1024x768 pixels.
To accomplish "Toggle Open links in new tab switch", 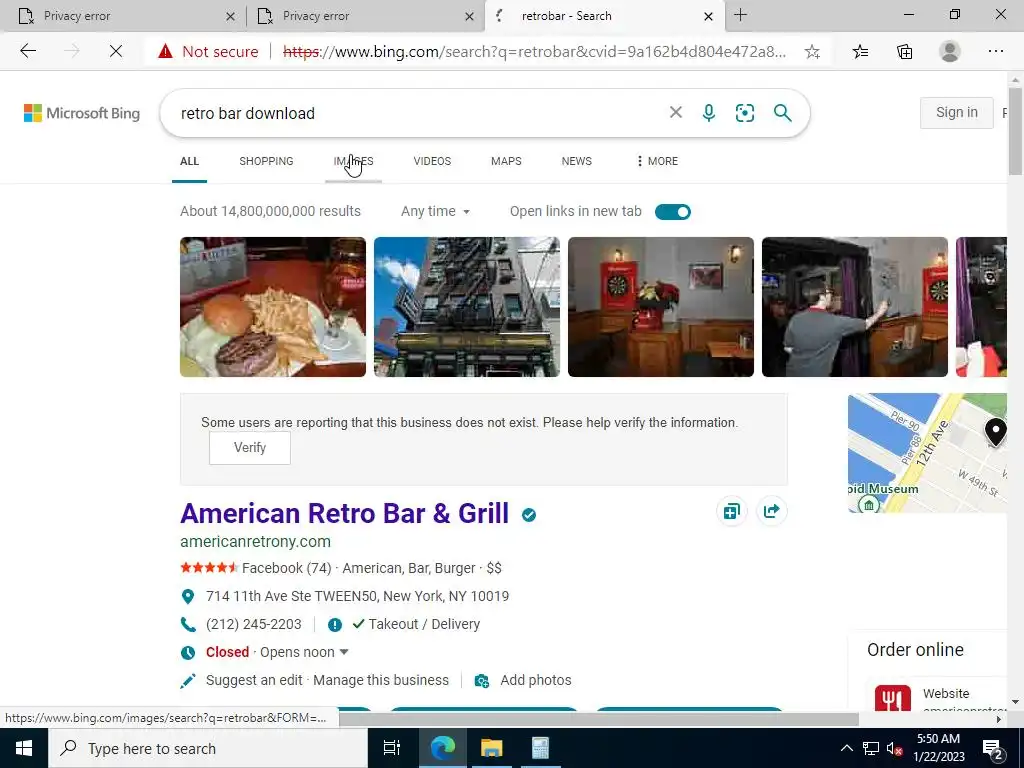I will tap(673, 212).
